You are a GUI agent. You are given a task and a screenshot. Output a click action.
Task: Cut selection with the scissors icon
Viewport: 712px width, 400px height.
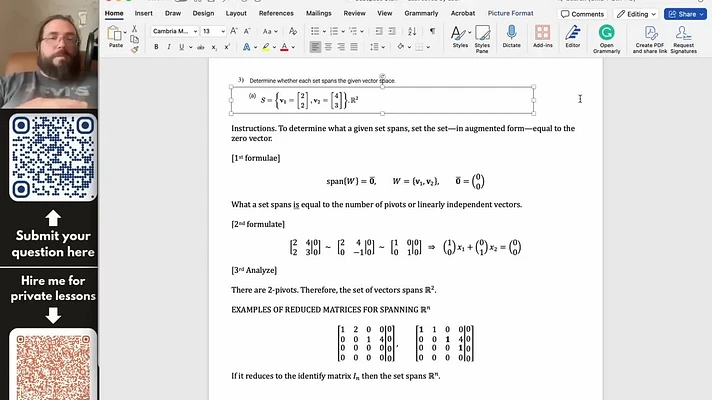coord(134,29)
